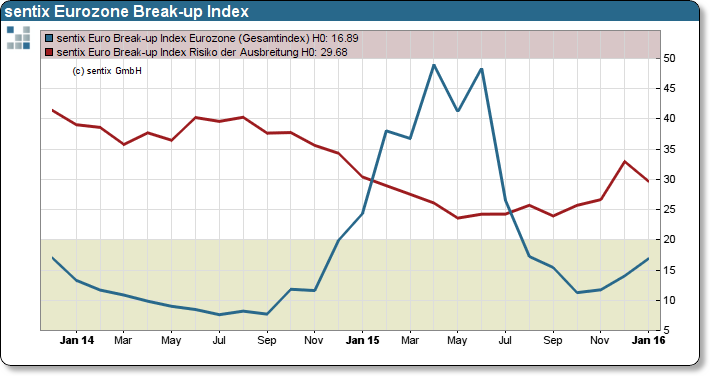710x376 pixels.
Task: Click the Jan 2015 crossing of red and blue lines
Action: point(371,181)
